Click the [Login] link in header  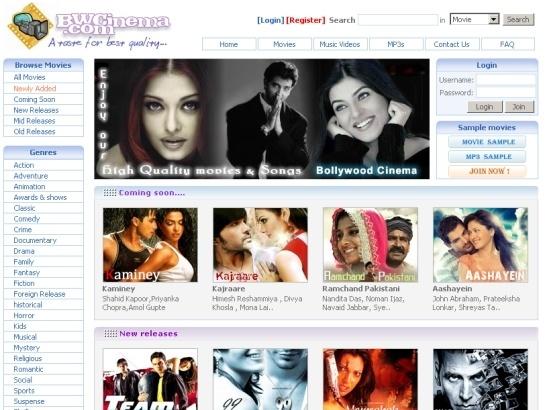click(x=270, y=20)
